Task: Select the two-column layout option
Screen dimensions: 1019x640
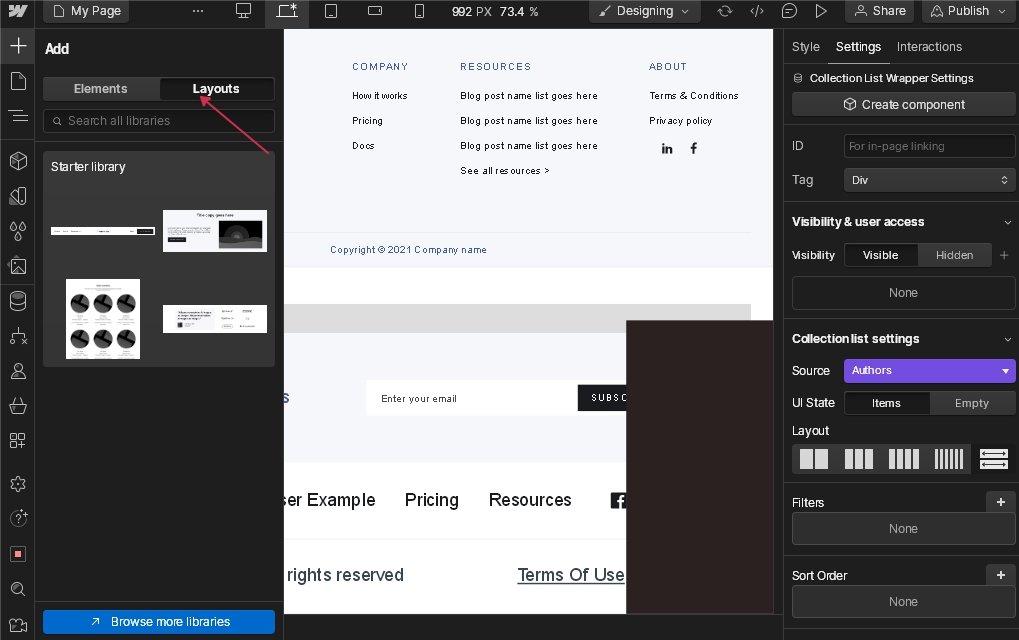Action: [814, 459]
